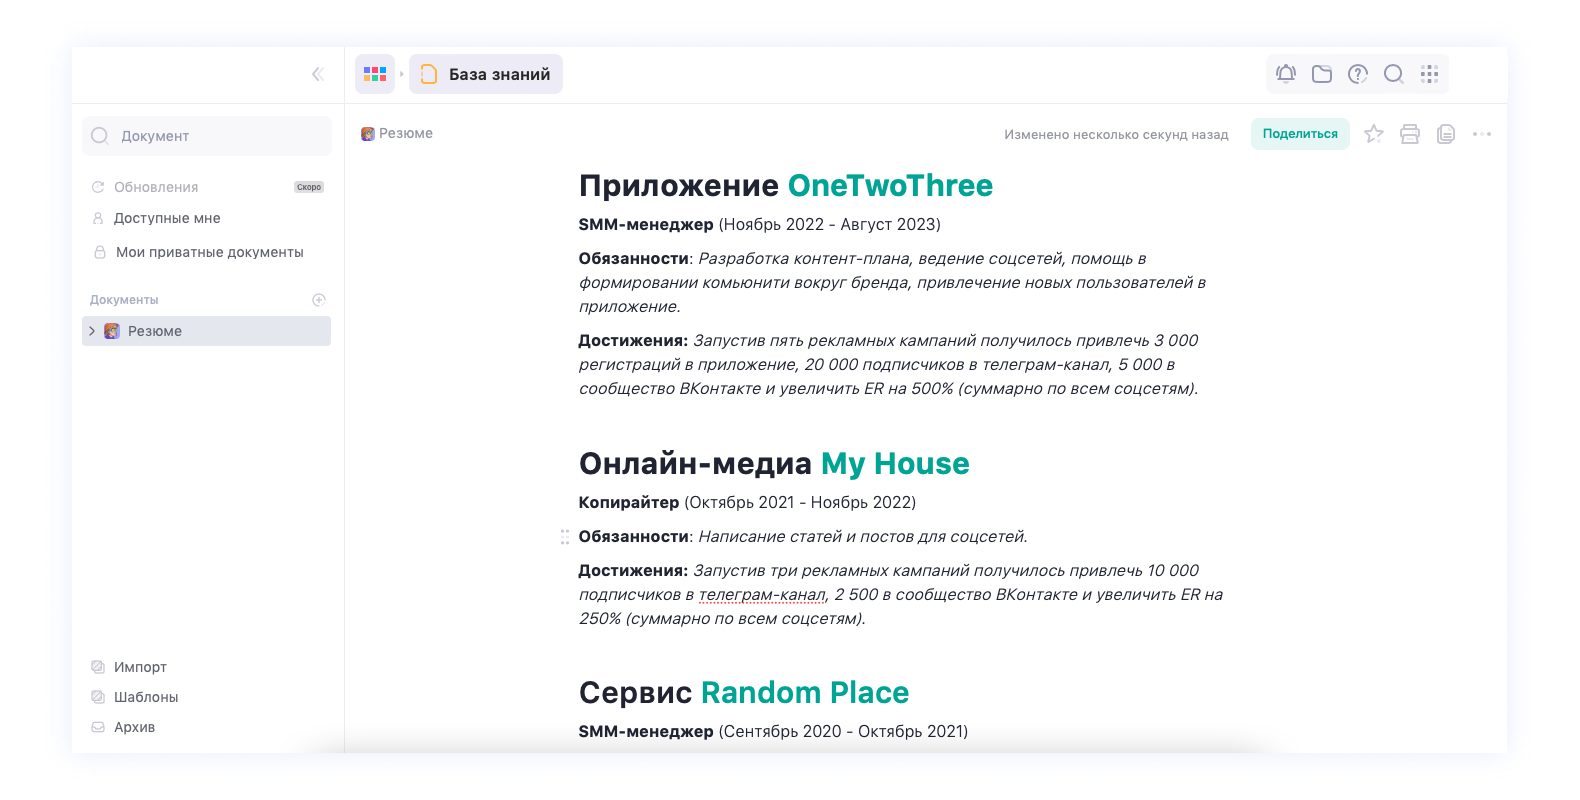Open Мои приватные документы

(209, 252)
